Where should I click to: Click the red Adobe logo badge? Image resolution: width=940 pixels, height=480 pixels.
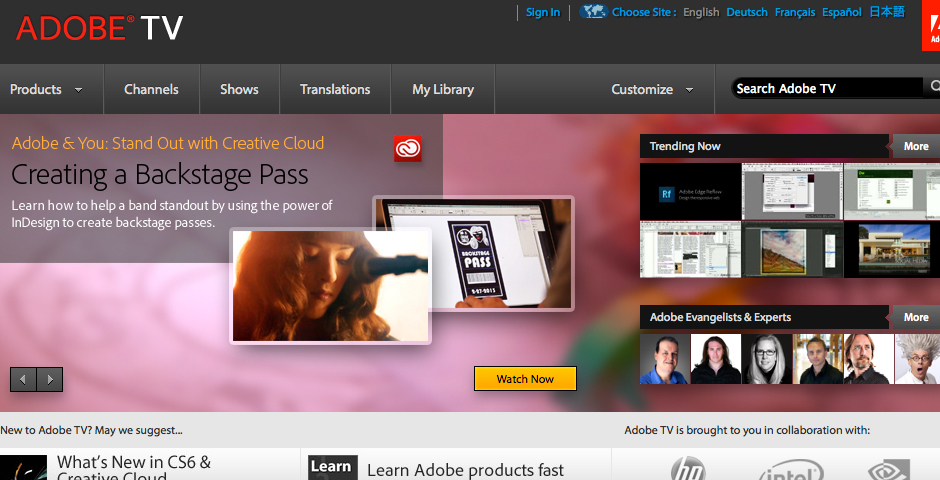[931, 26]
